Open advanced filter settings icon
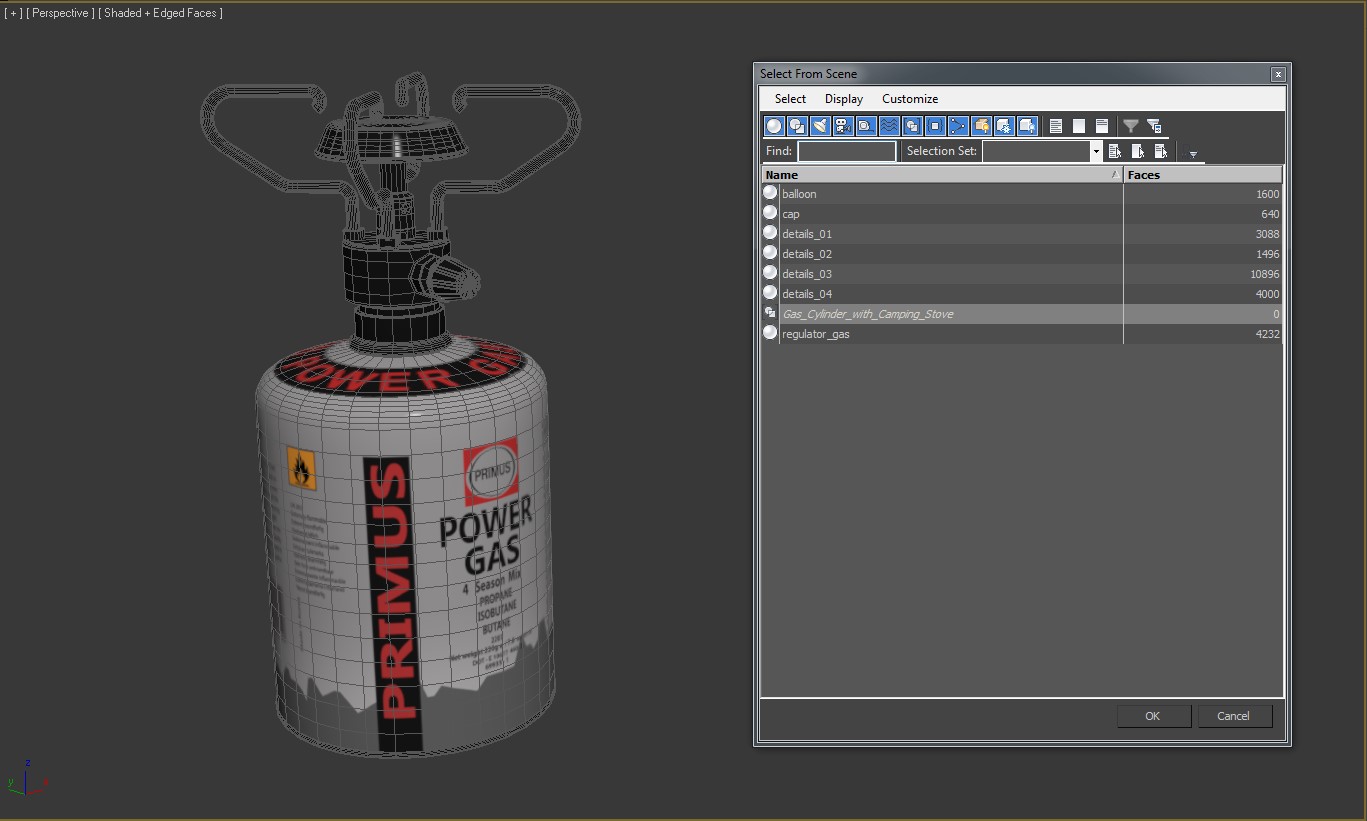The width and height of the screenshot is (1367, 821). (1154, 126)
